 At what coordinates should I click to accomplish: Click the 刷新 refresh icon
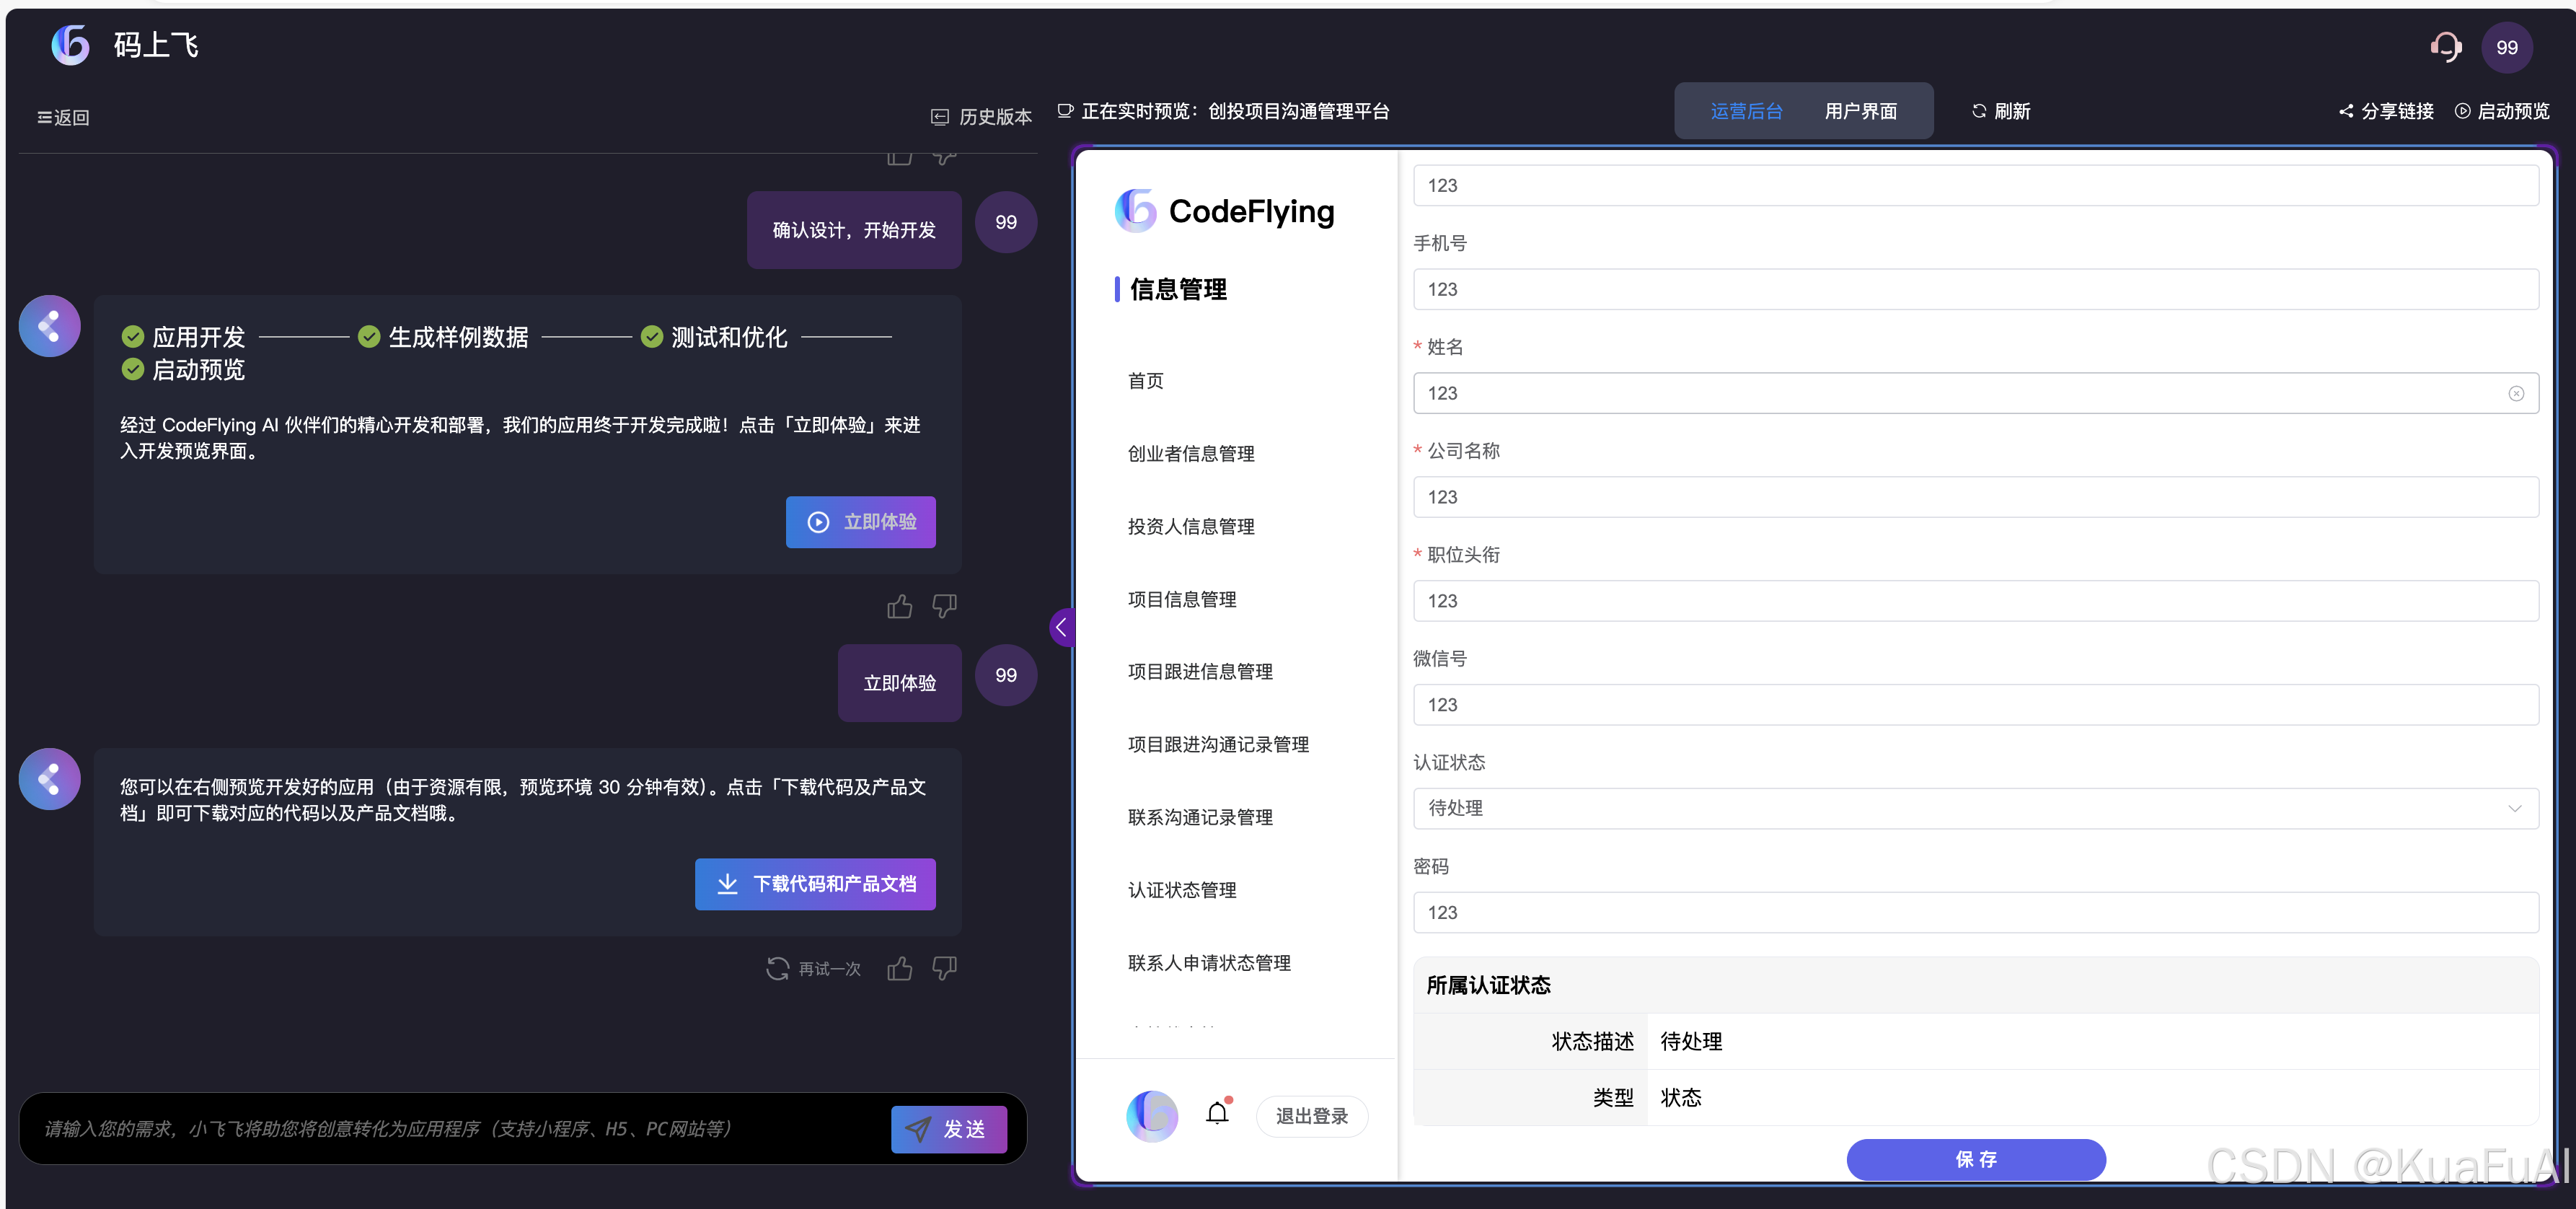1978,111
